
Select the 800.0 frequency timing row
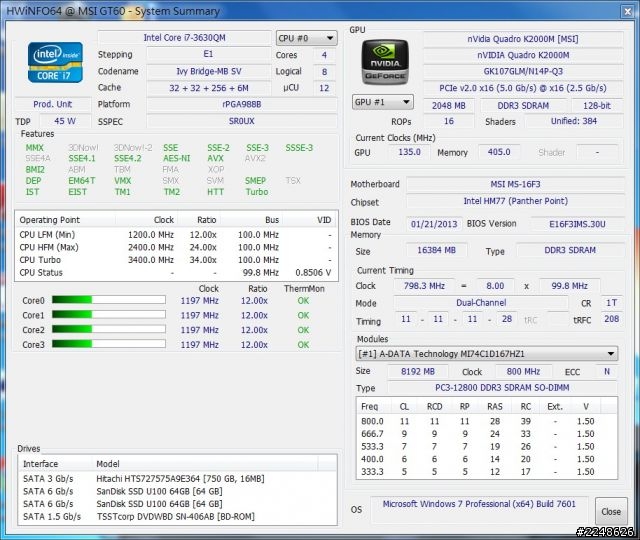[x=487, y=421]
